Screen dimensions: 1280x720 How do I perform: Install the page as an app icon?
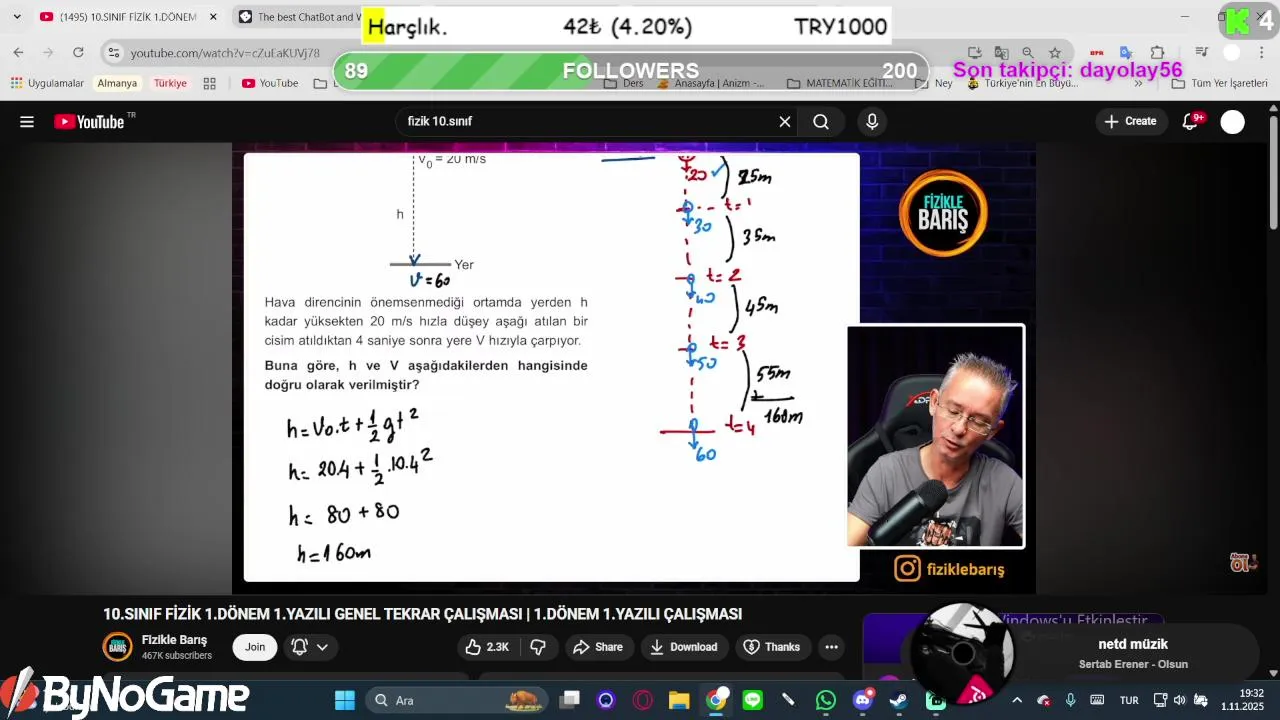click(975, 53)
